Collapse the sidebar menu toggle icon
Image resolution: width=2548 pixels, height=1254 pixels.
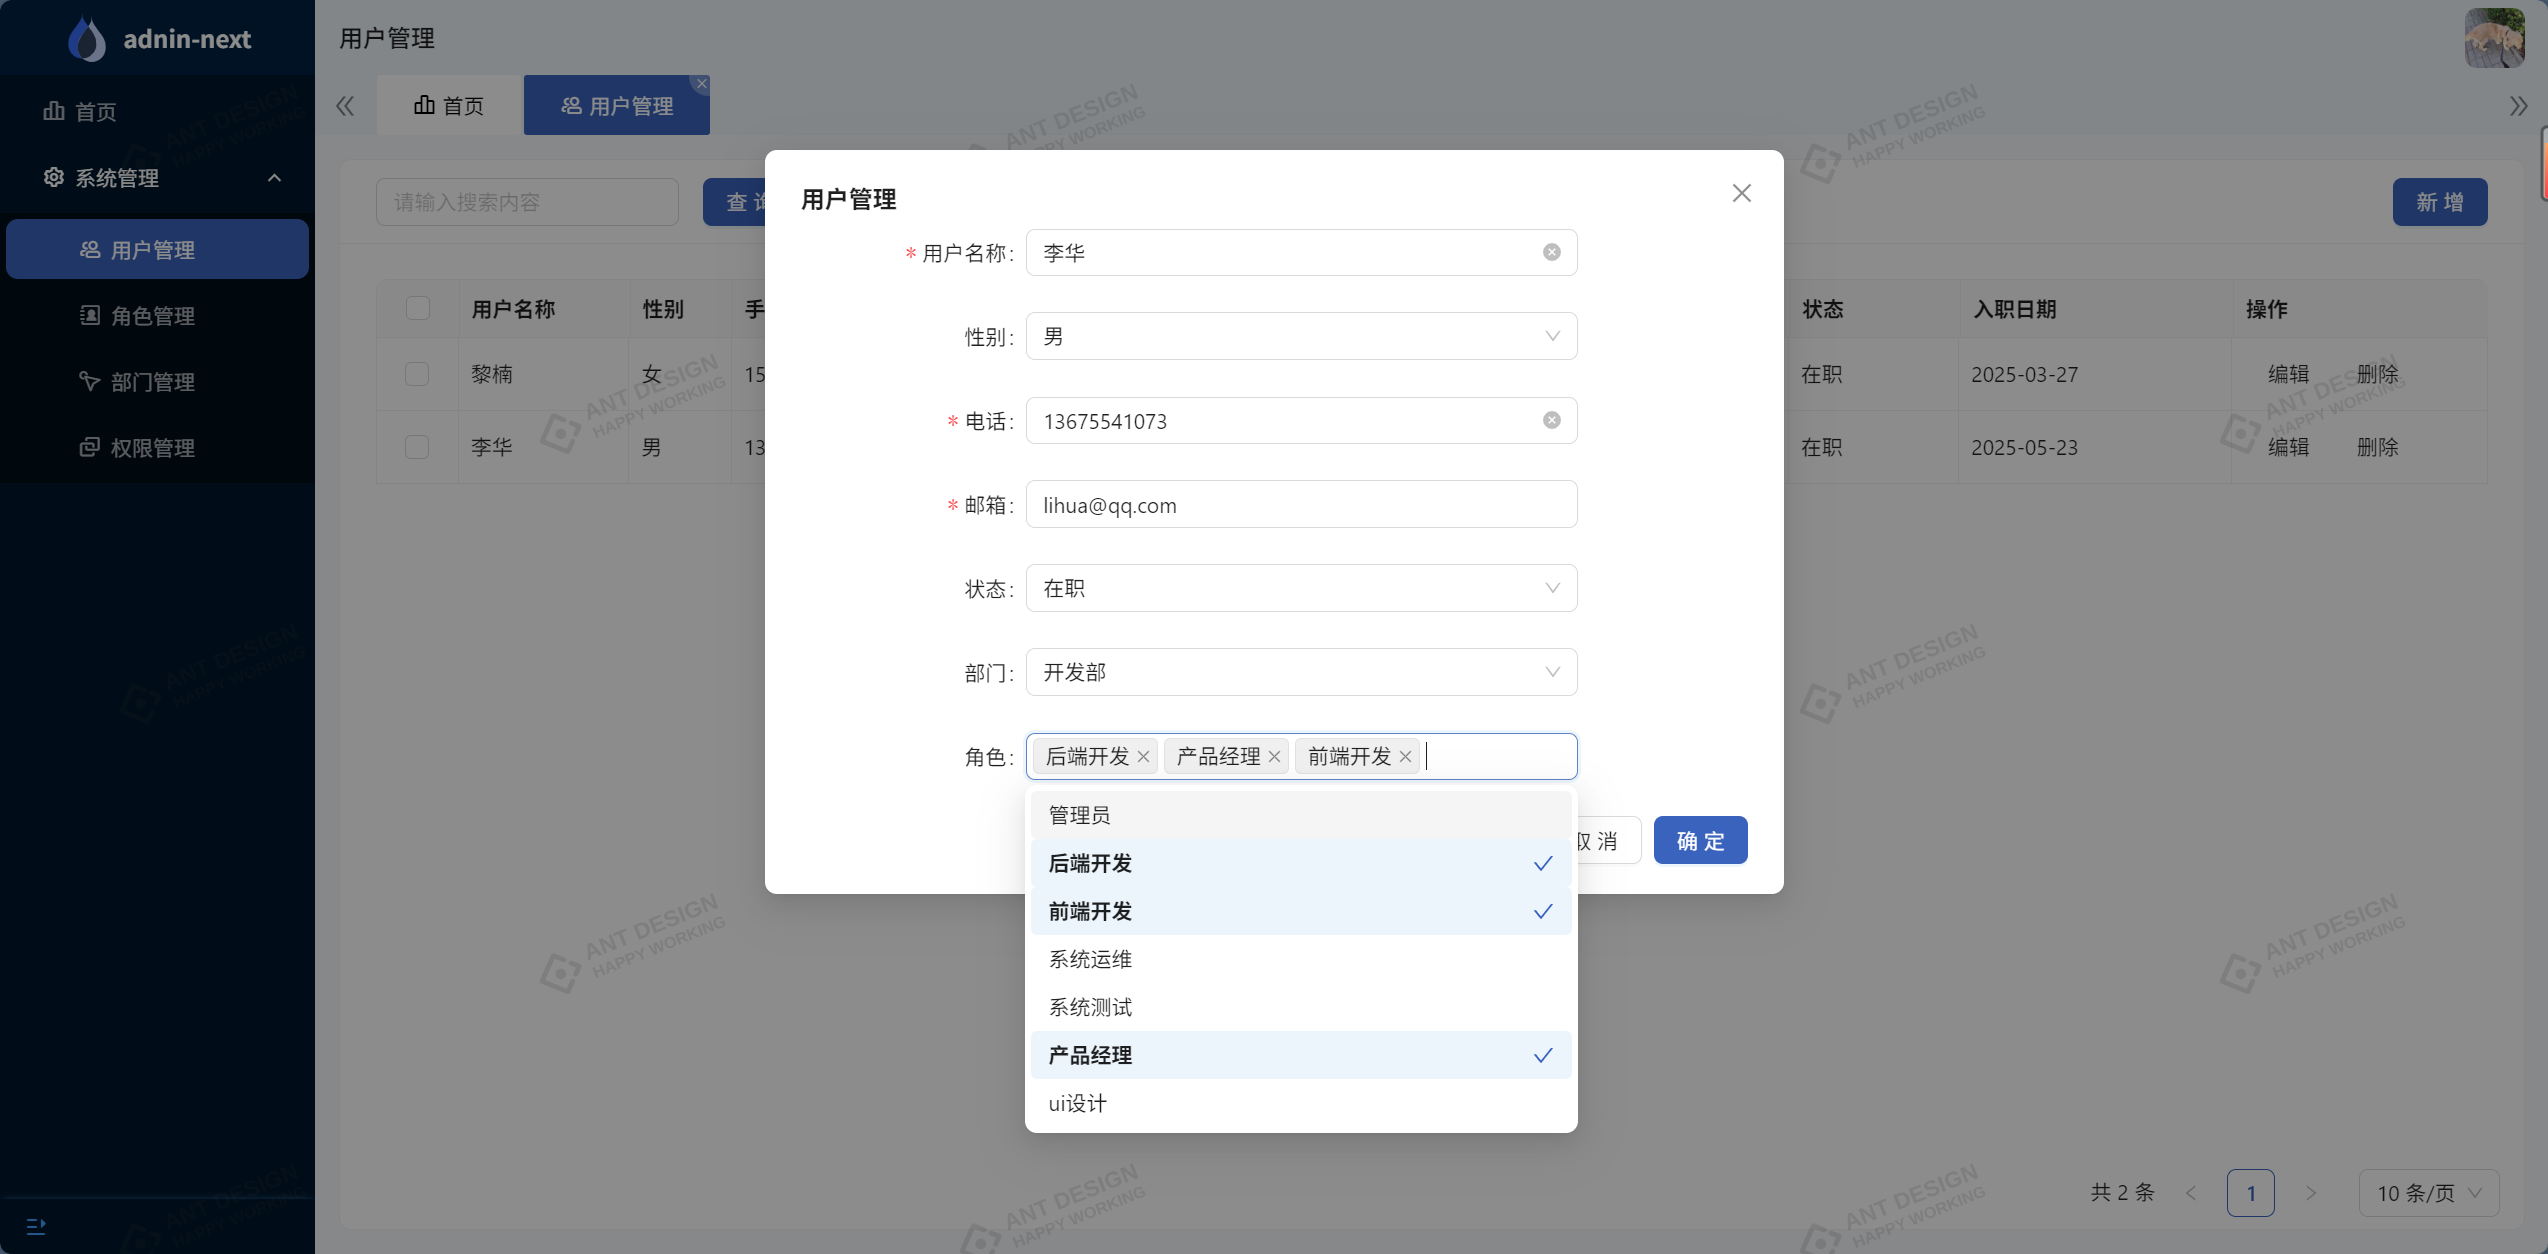pyautogui.click(x=36, y=1226)
